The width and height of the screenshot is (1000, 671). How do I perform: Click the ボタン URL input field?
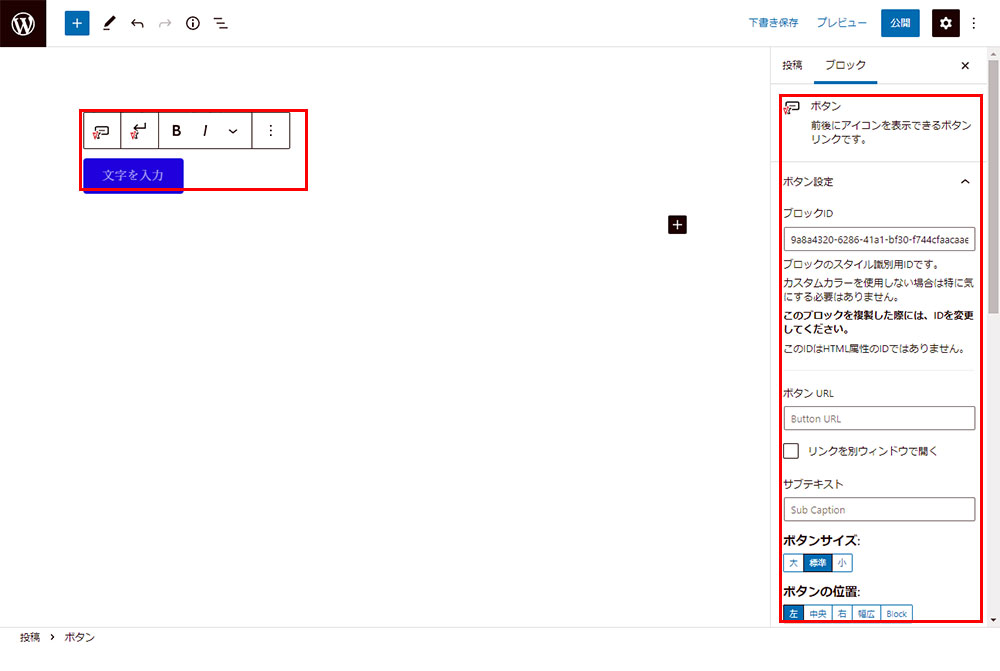(x=878, y=419)
